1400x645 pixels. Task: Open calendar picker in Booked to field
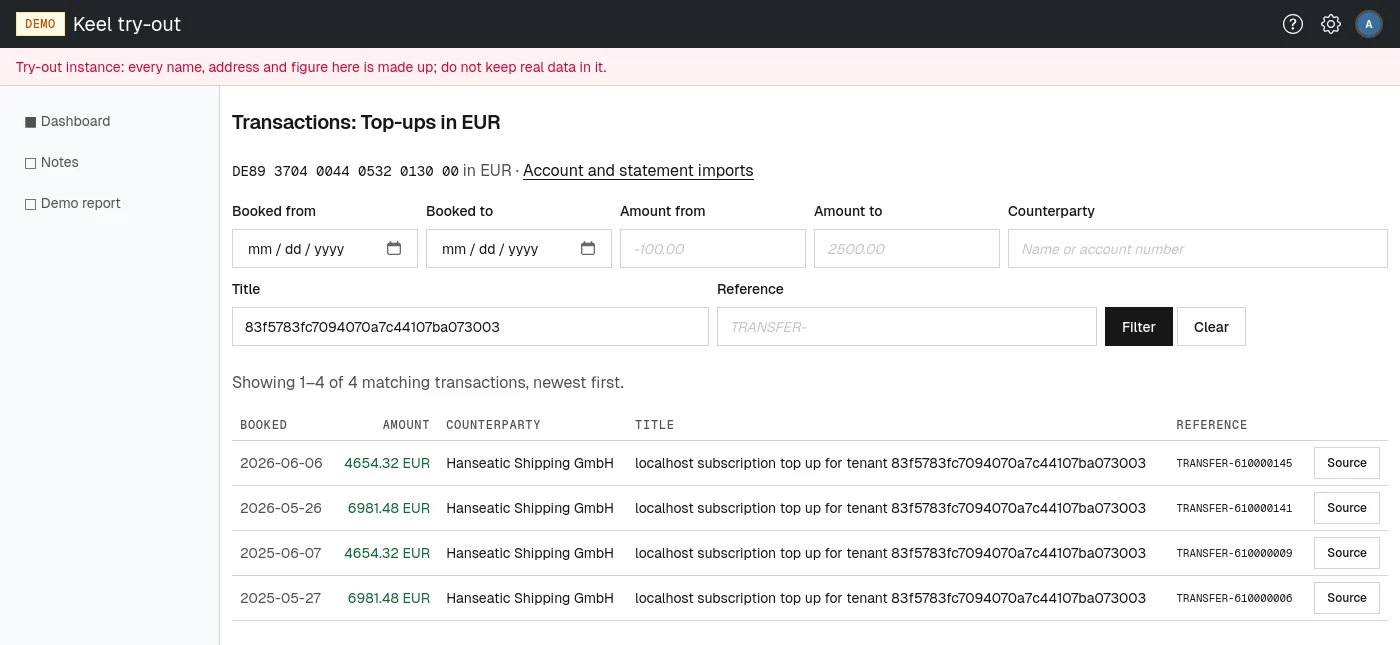[x=588, y=249]
